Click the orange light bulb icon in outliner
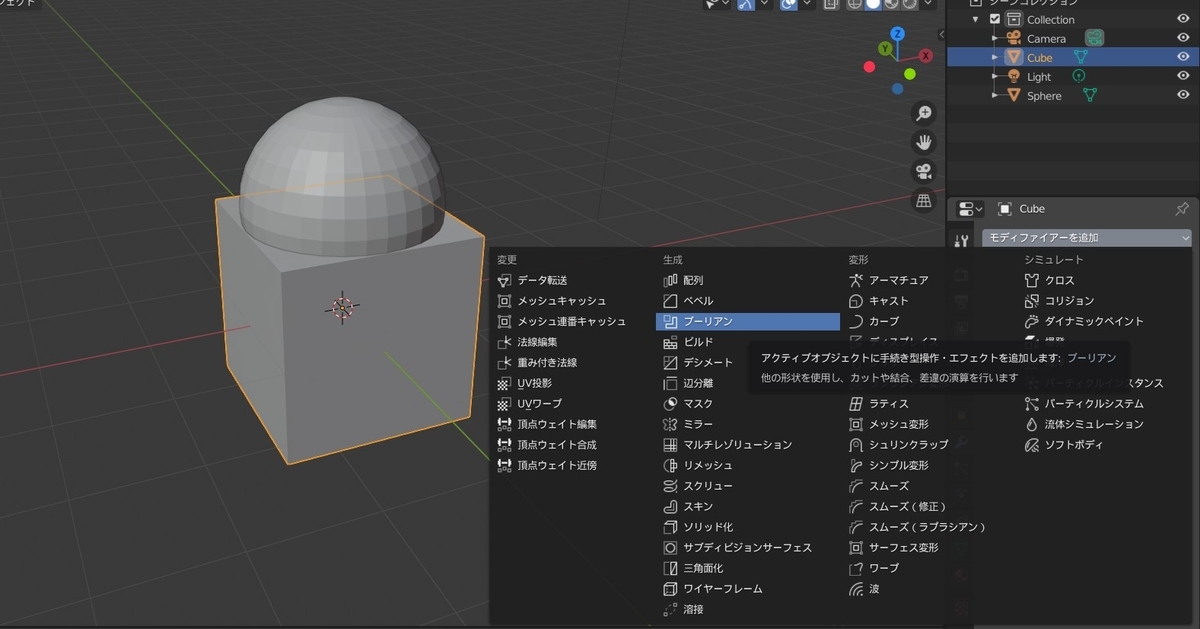The image size is (1200, 629). tap(1013, 76)
